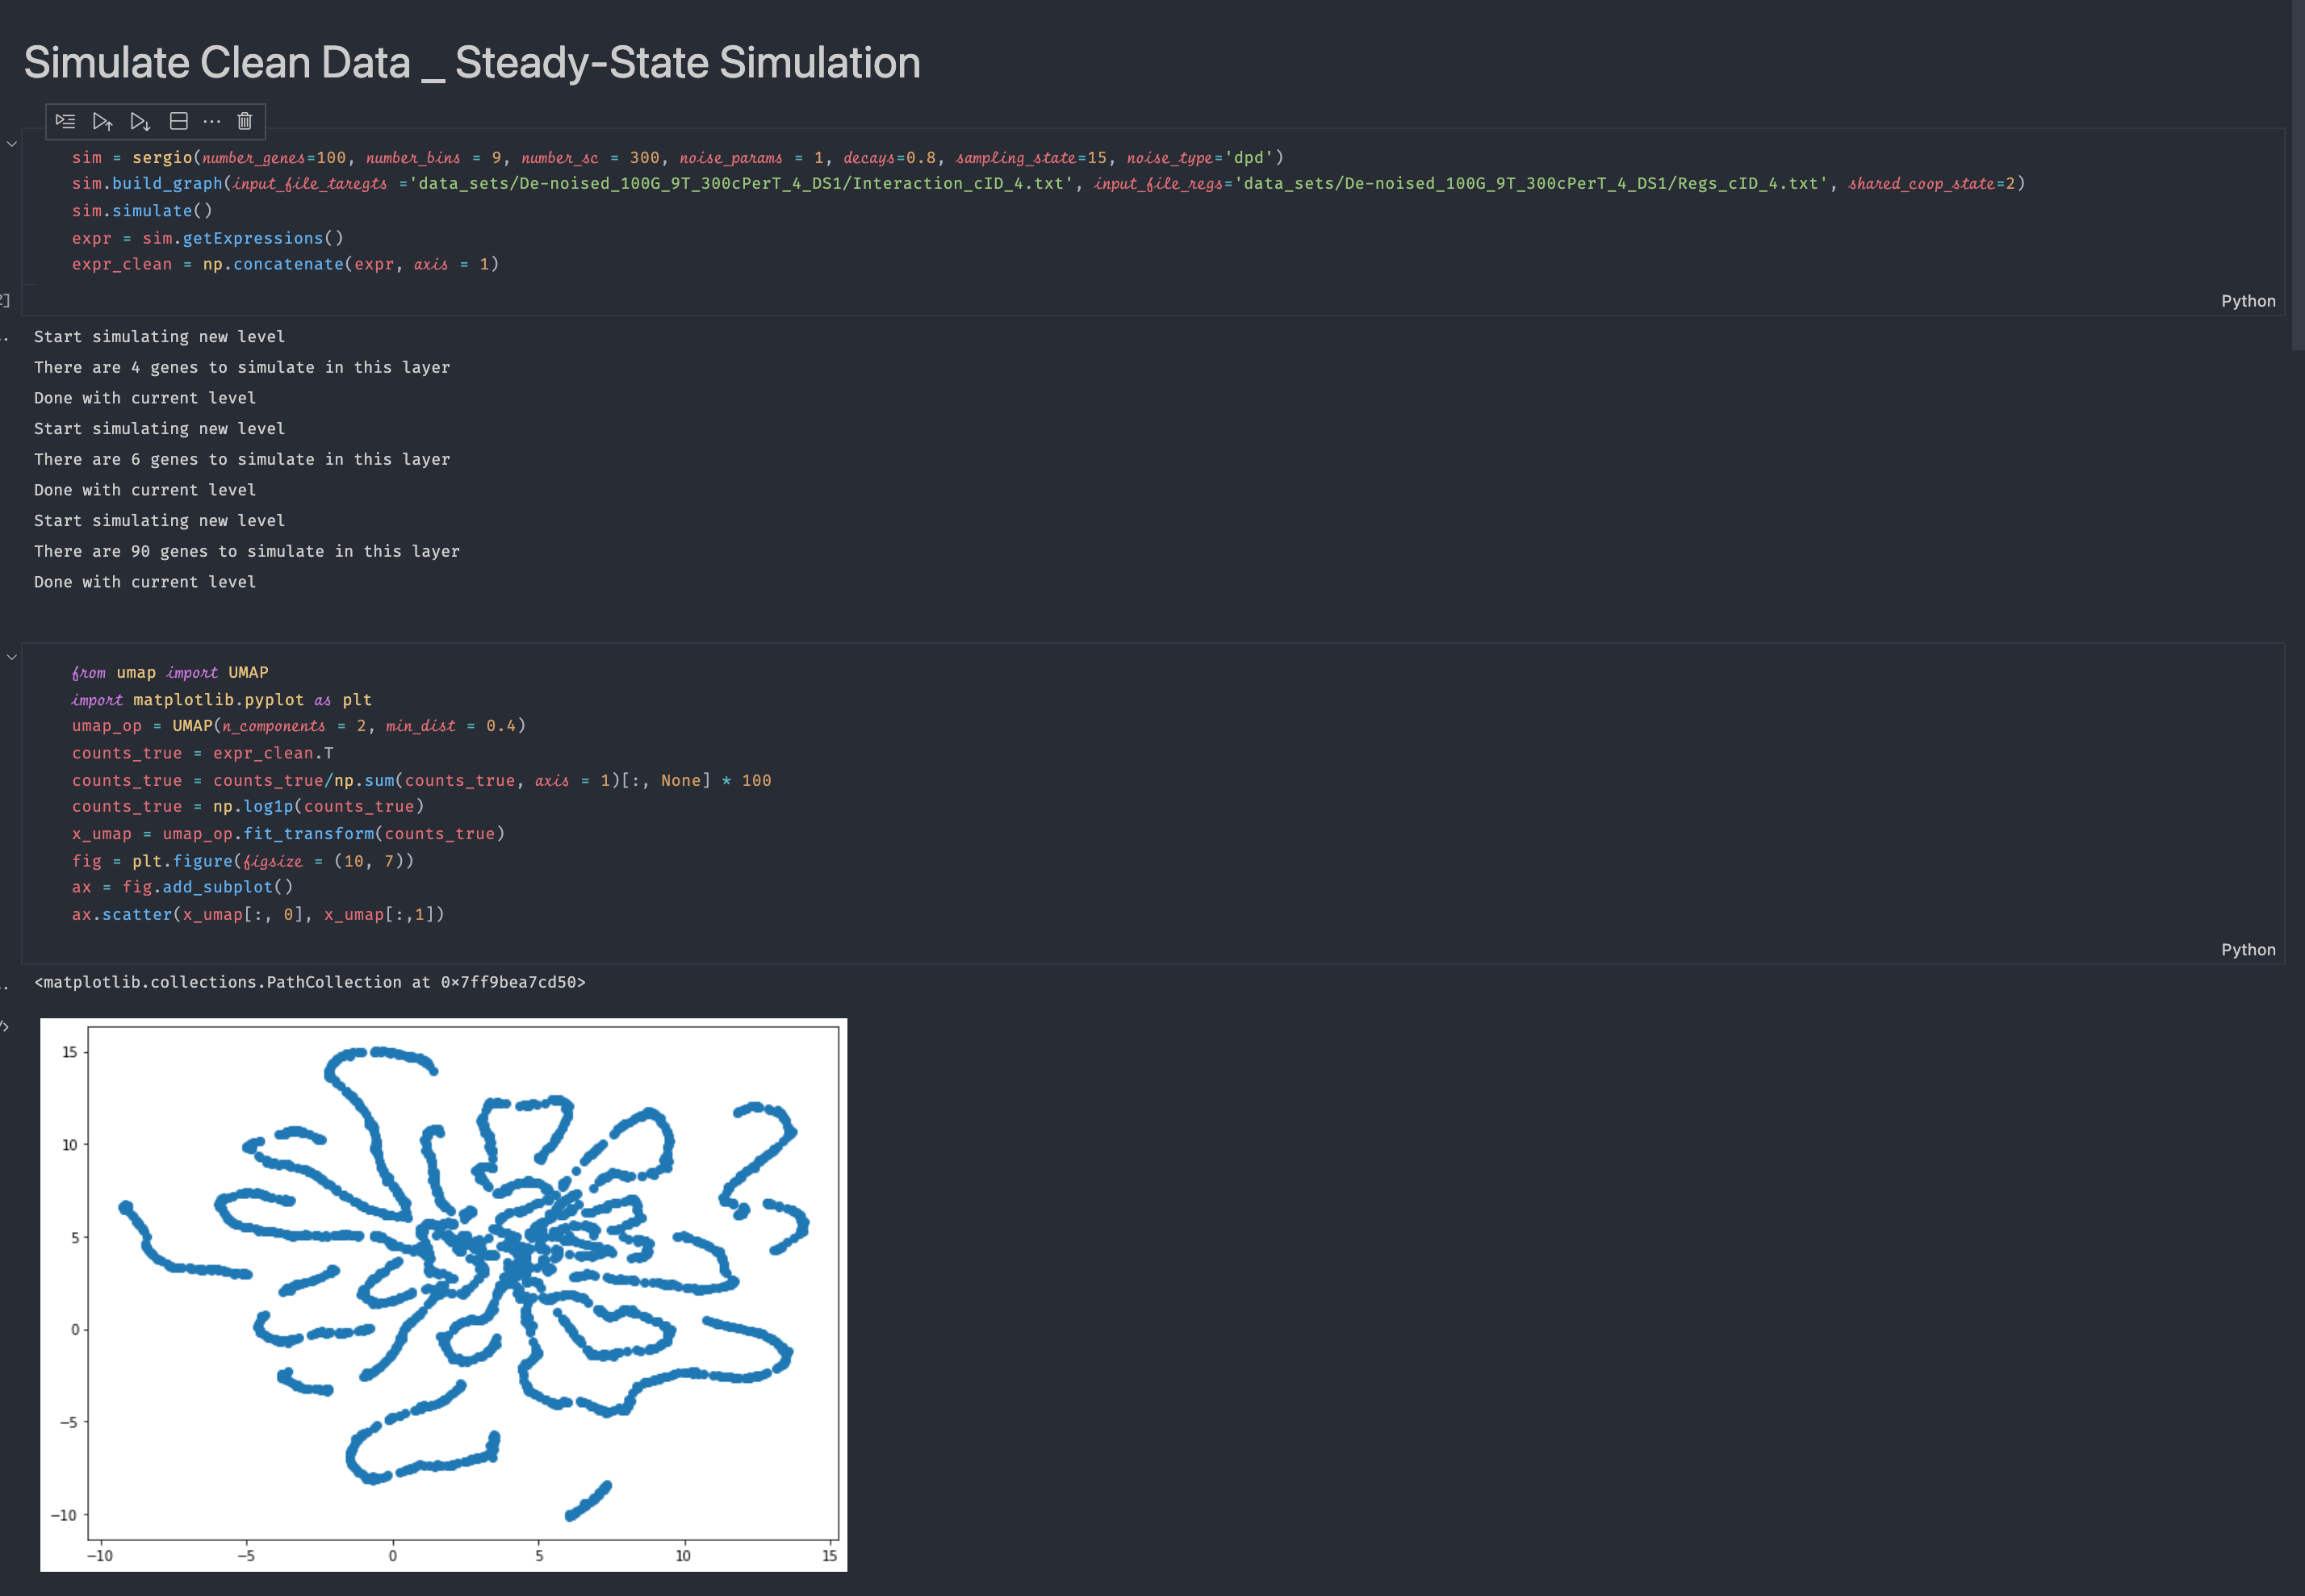Place cursor on the 'sim.simulate()' line
The image size is (2305, 1596).
(x=142, y=211)
